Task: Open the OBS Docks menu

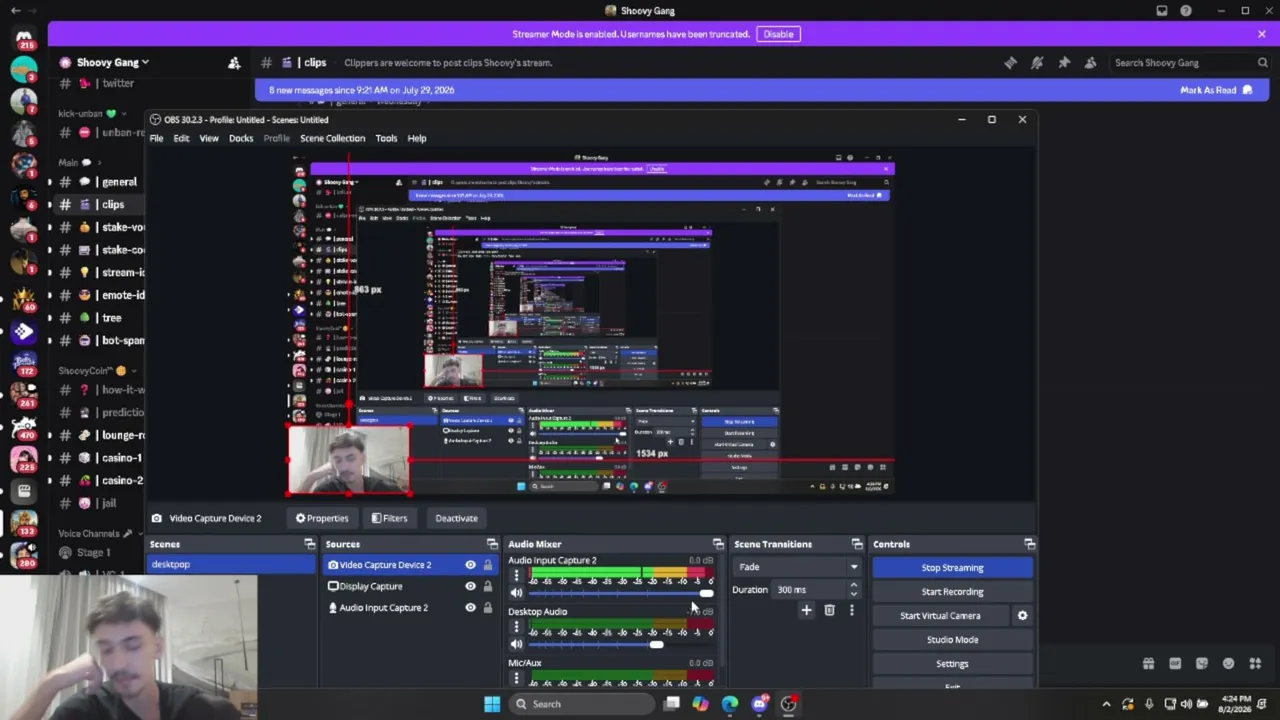Action: tap(241, 138)
